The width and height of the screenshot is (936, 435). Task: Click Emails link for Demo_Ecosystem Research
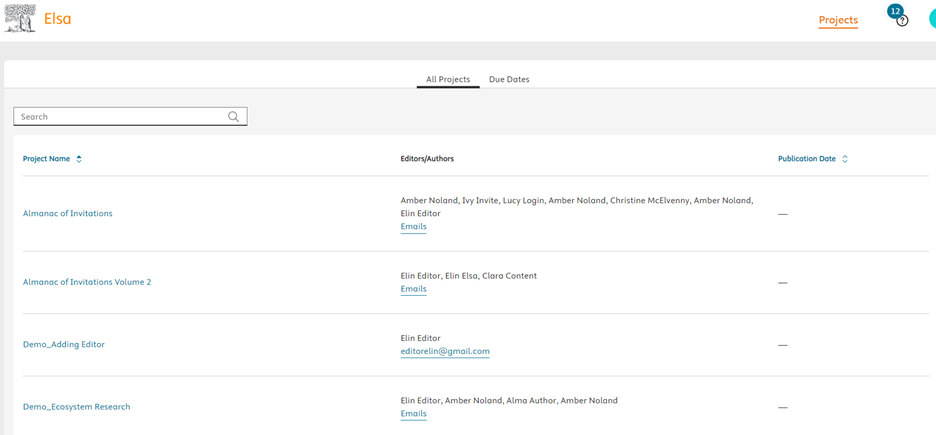(x=413, y=414)
